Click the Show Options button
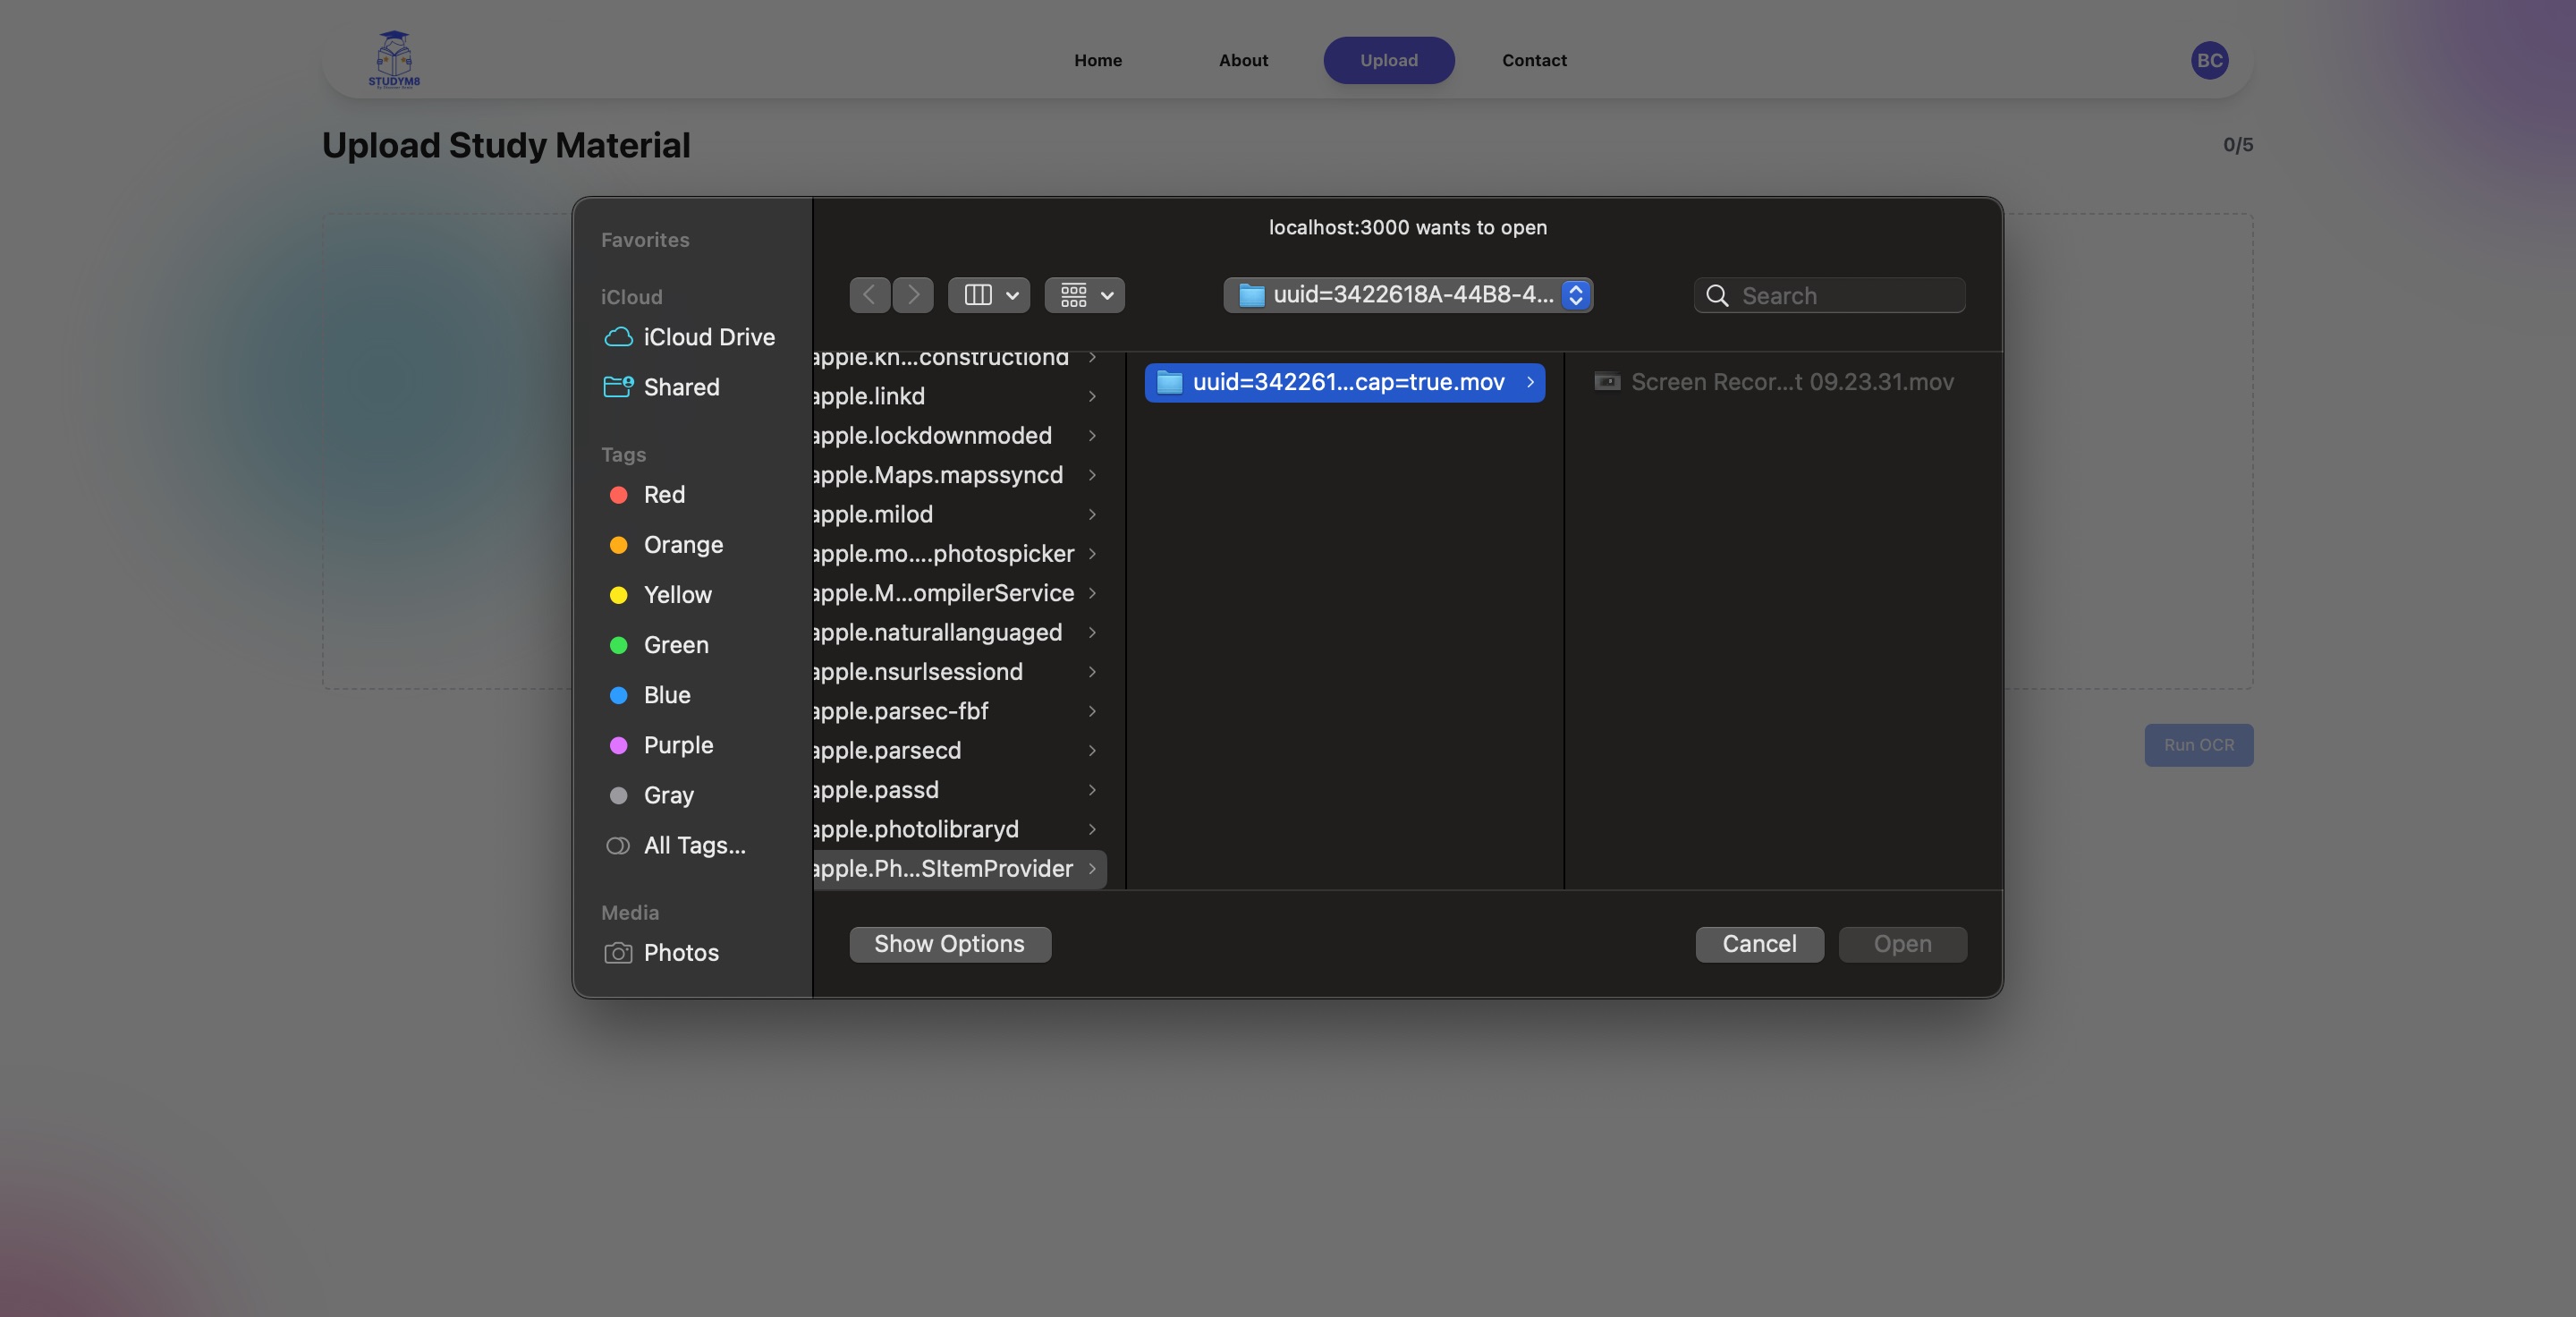 click(950, 944)
